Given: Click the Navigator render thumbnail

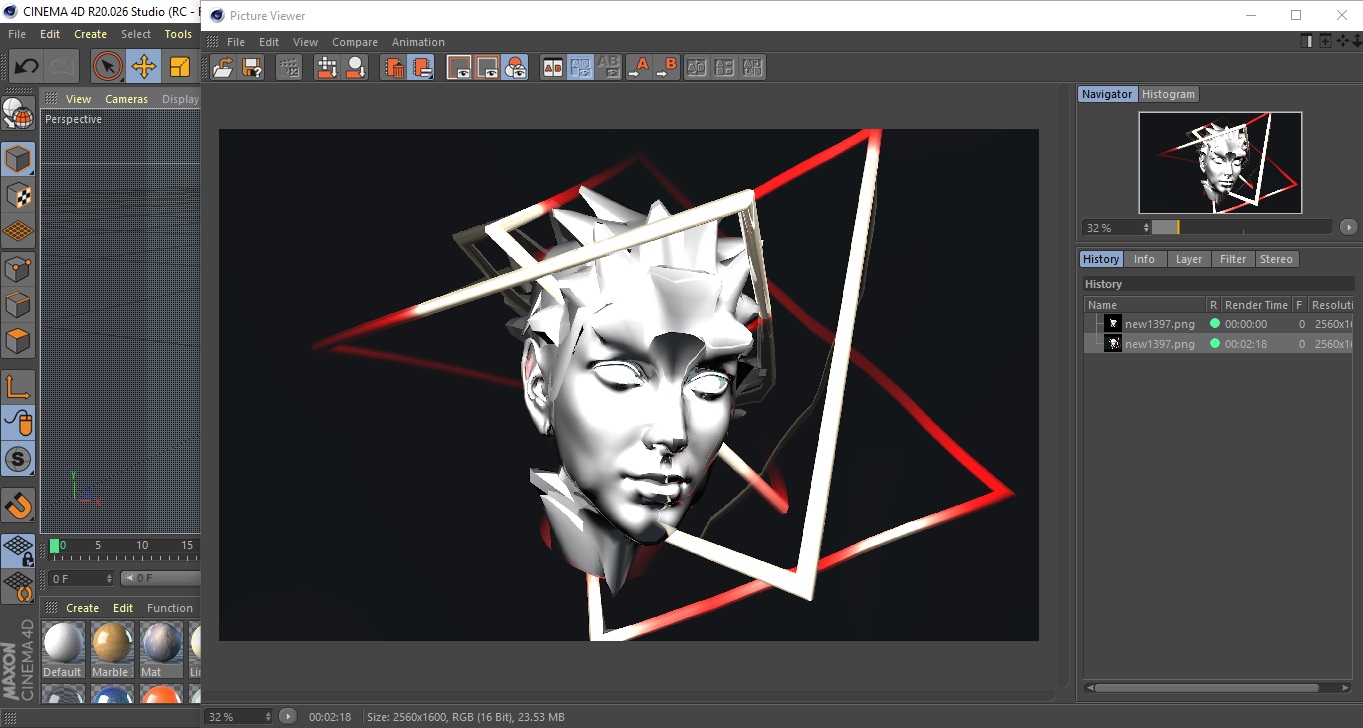Looking at the screenshot, I should point(1220,162).
